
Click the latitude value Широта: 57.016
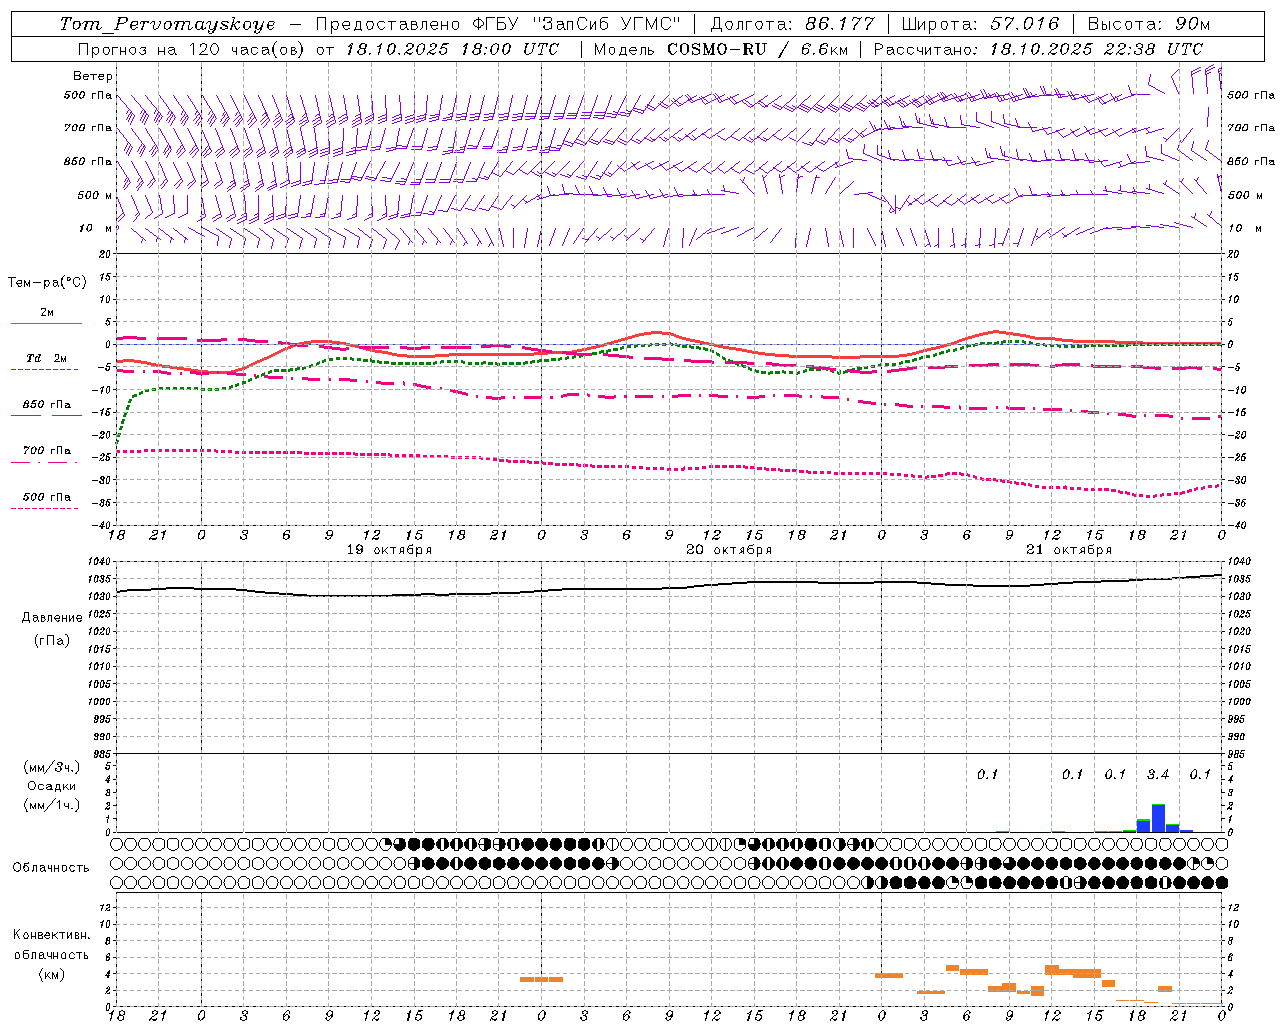pos(980,24)
